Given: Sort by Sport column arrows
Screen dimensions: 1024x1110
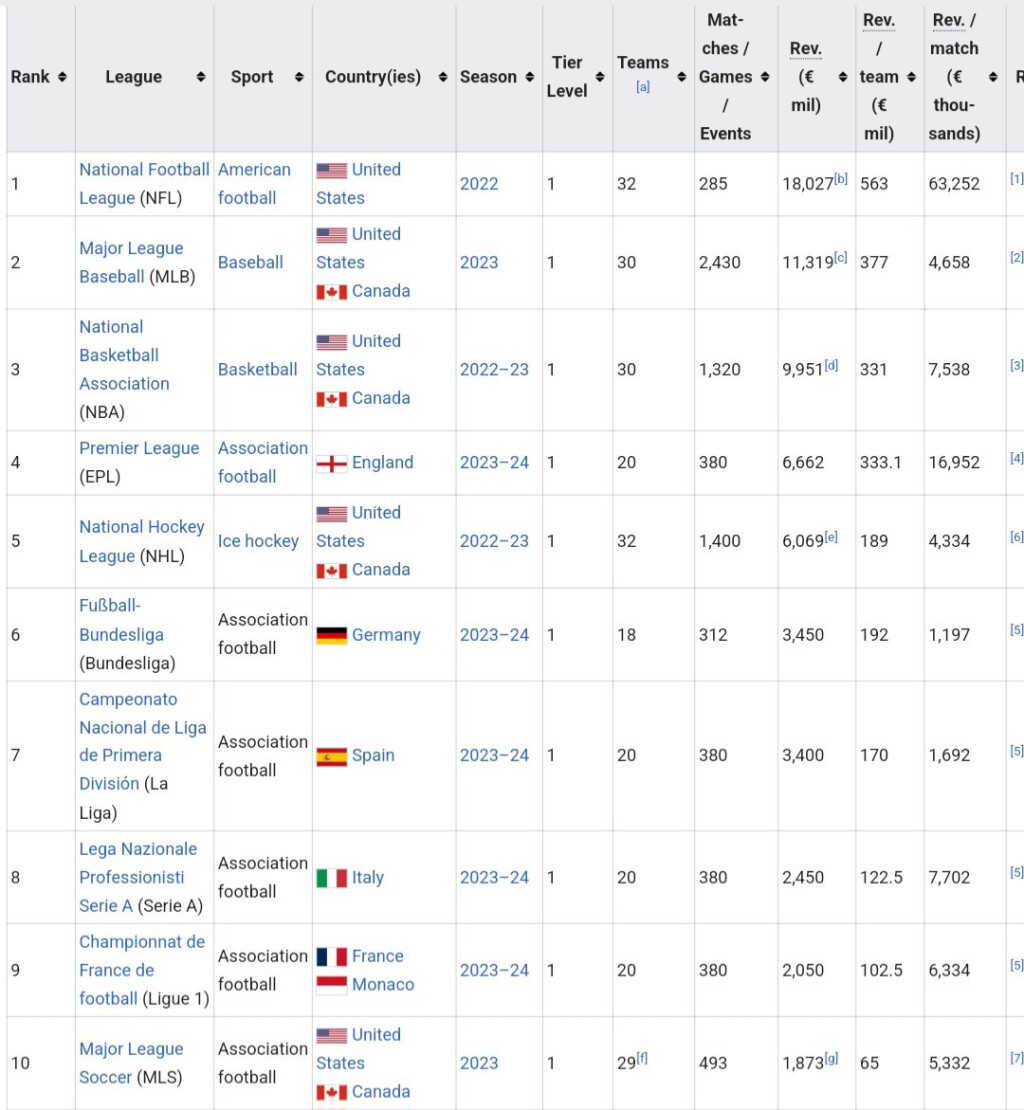Looking at the screenshot, I should [x=299, y=76].
